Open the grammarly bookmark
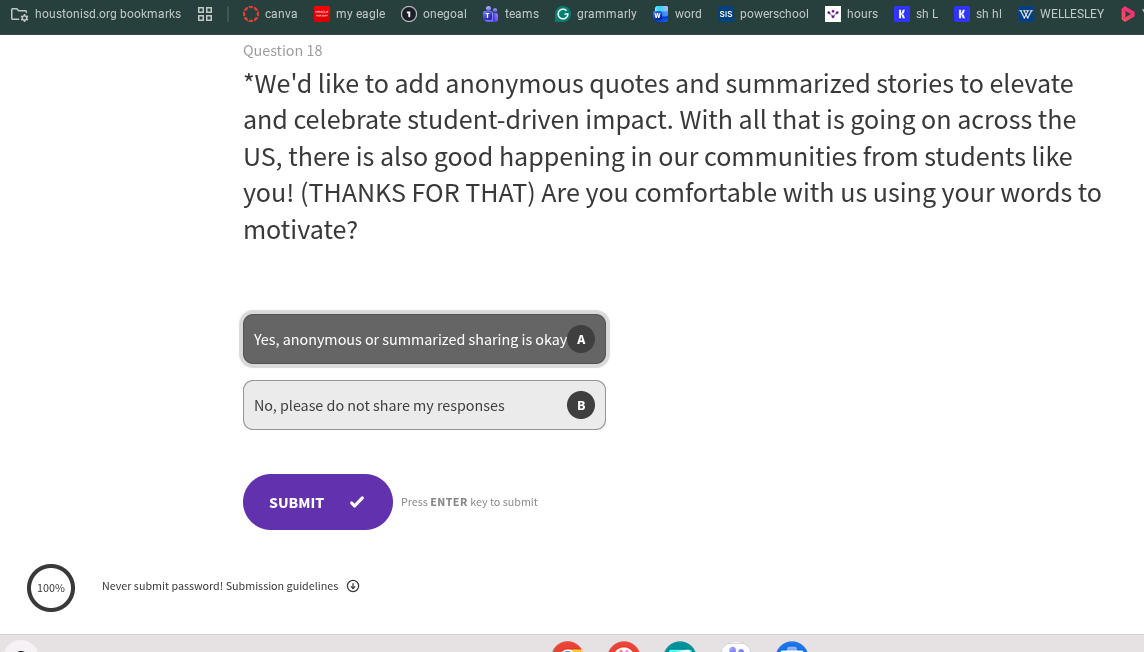Viewport: 1144px width, 652px height. tap(596, 14)
